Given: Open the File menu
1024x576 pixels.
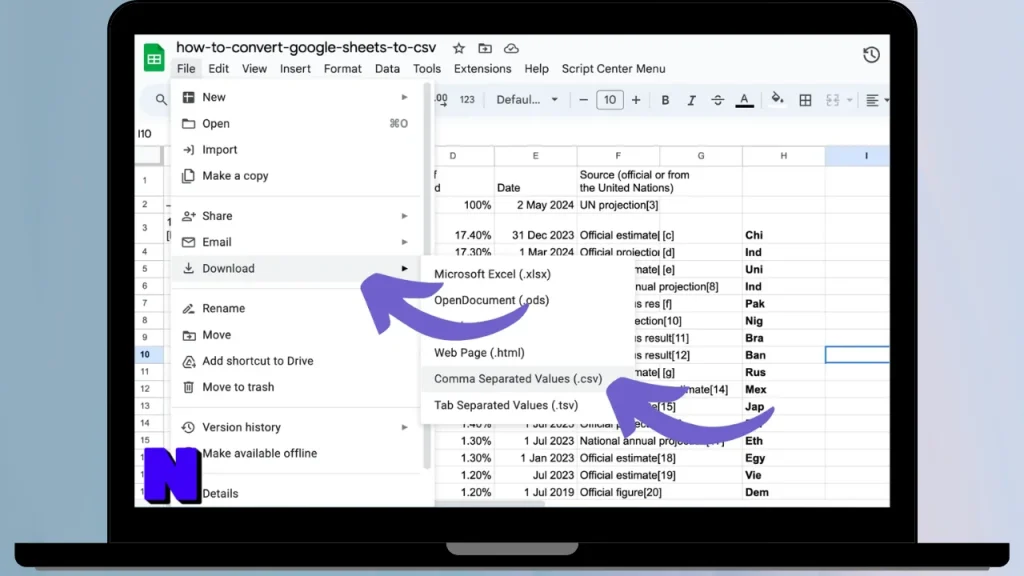Looking at the screenshot, I should coord(185,69).
